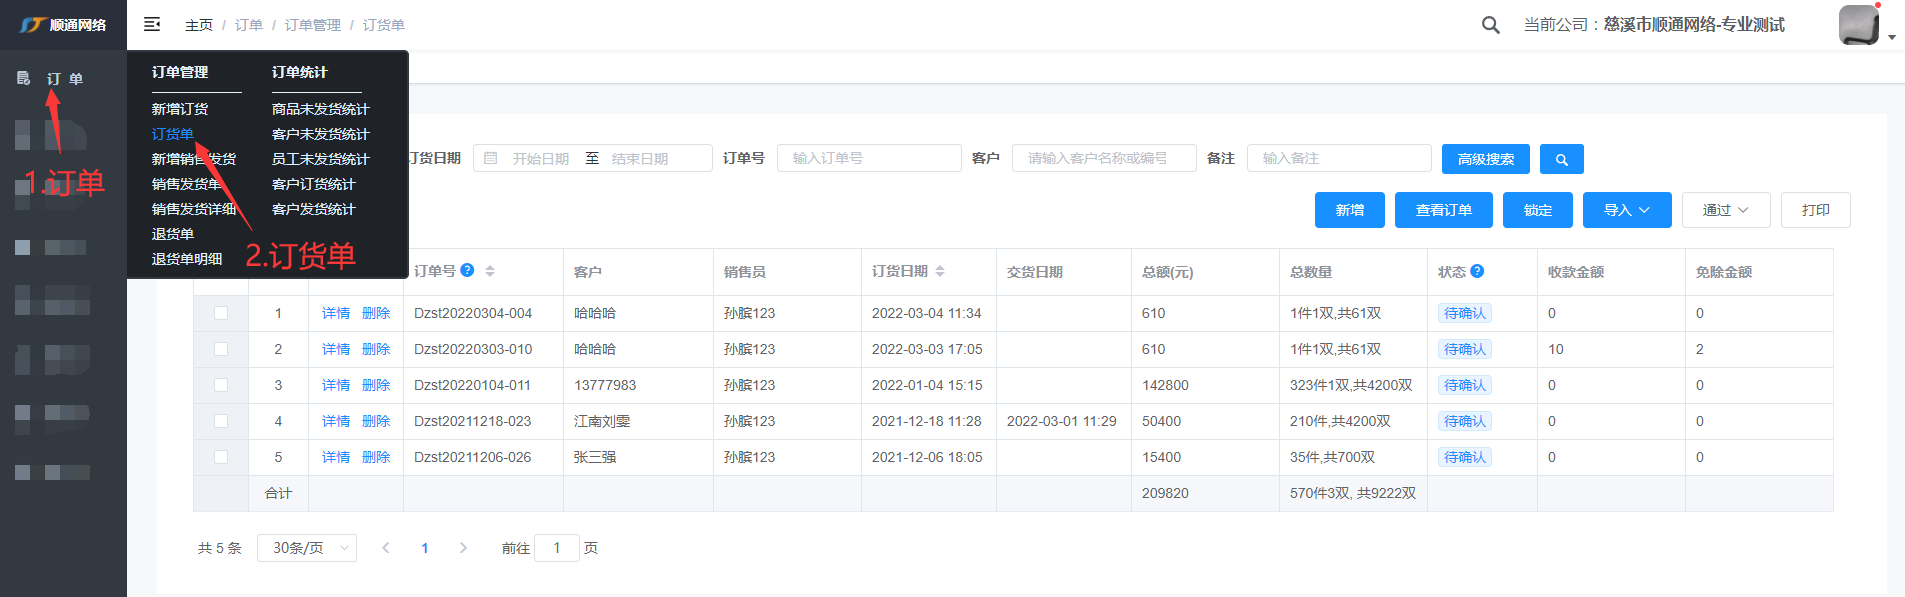Click the blue search icon button
Viewport: 1905px width, 597px height.
[x=1561, y=159]
